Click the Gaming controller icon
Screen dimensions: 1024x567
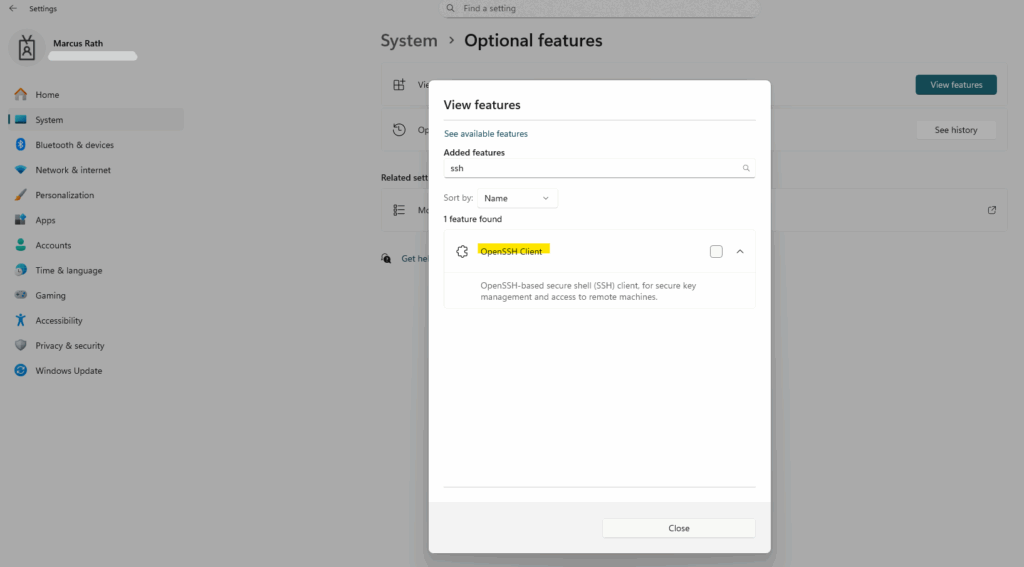coord(21,295)
